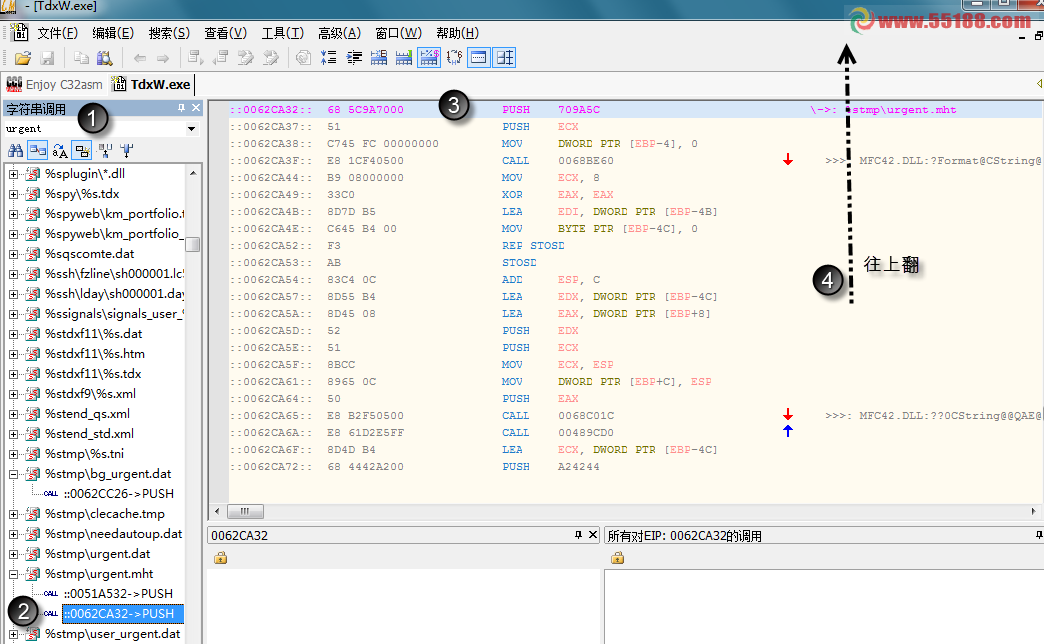Image resolution: width=1044 pixels, height=644 pixels.
Task: Click the indent-lines toolbar icon
Action: tap(354, 58)
